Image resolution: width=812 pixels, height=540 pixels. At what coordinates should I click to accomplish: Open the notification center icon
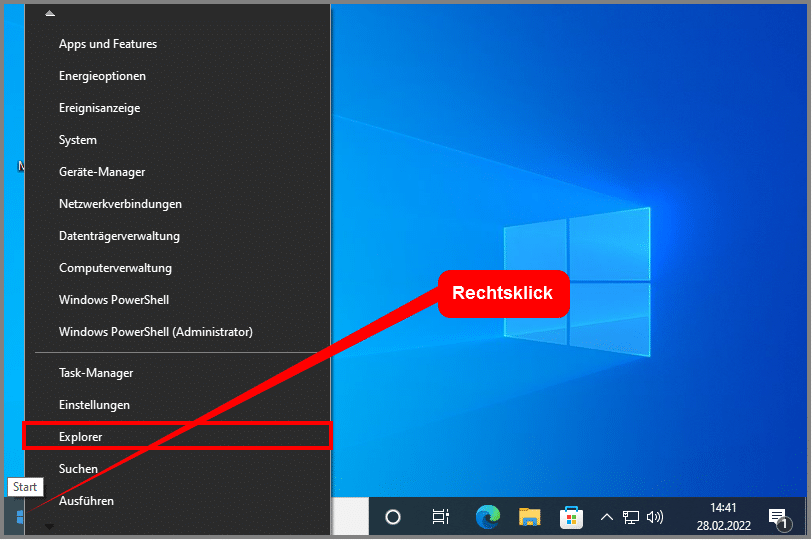tap(778, 517)
